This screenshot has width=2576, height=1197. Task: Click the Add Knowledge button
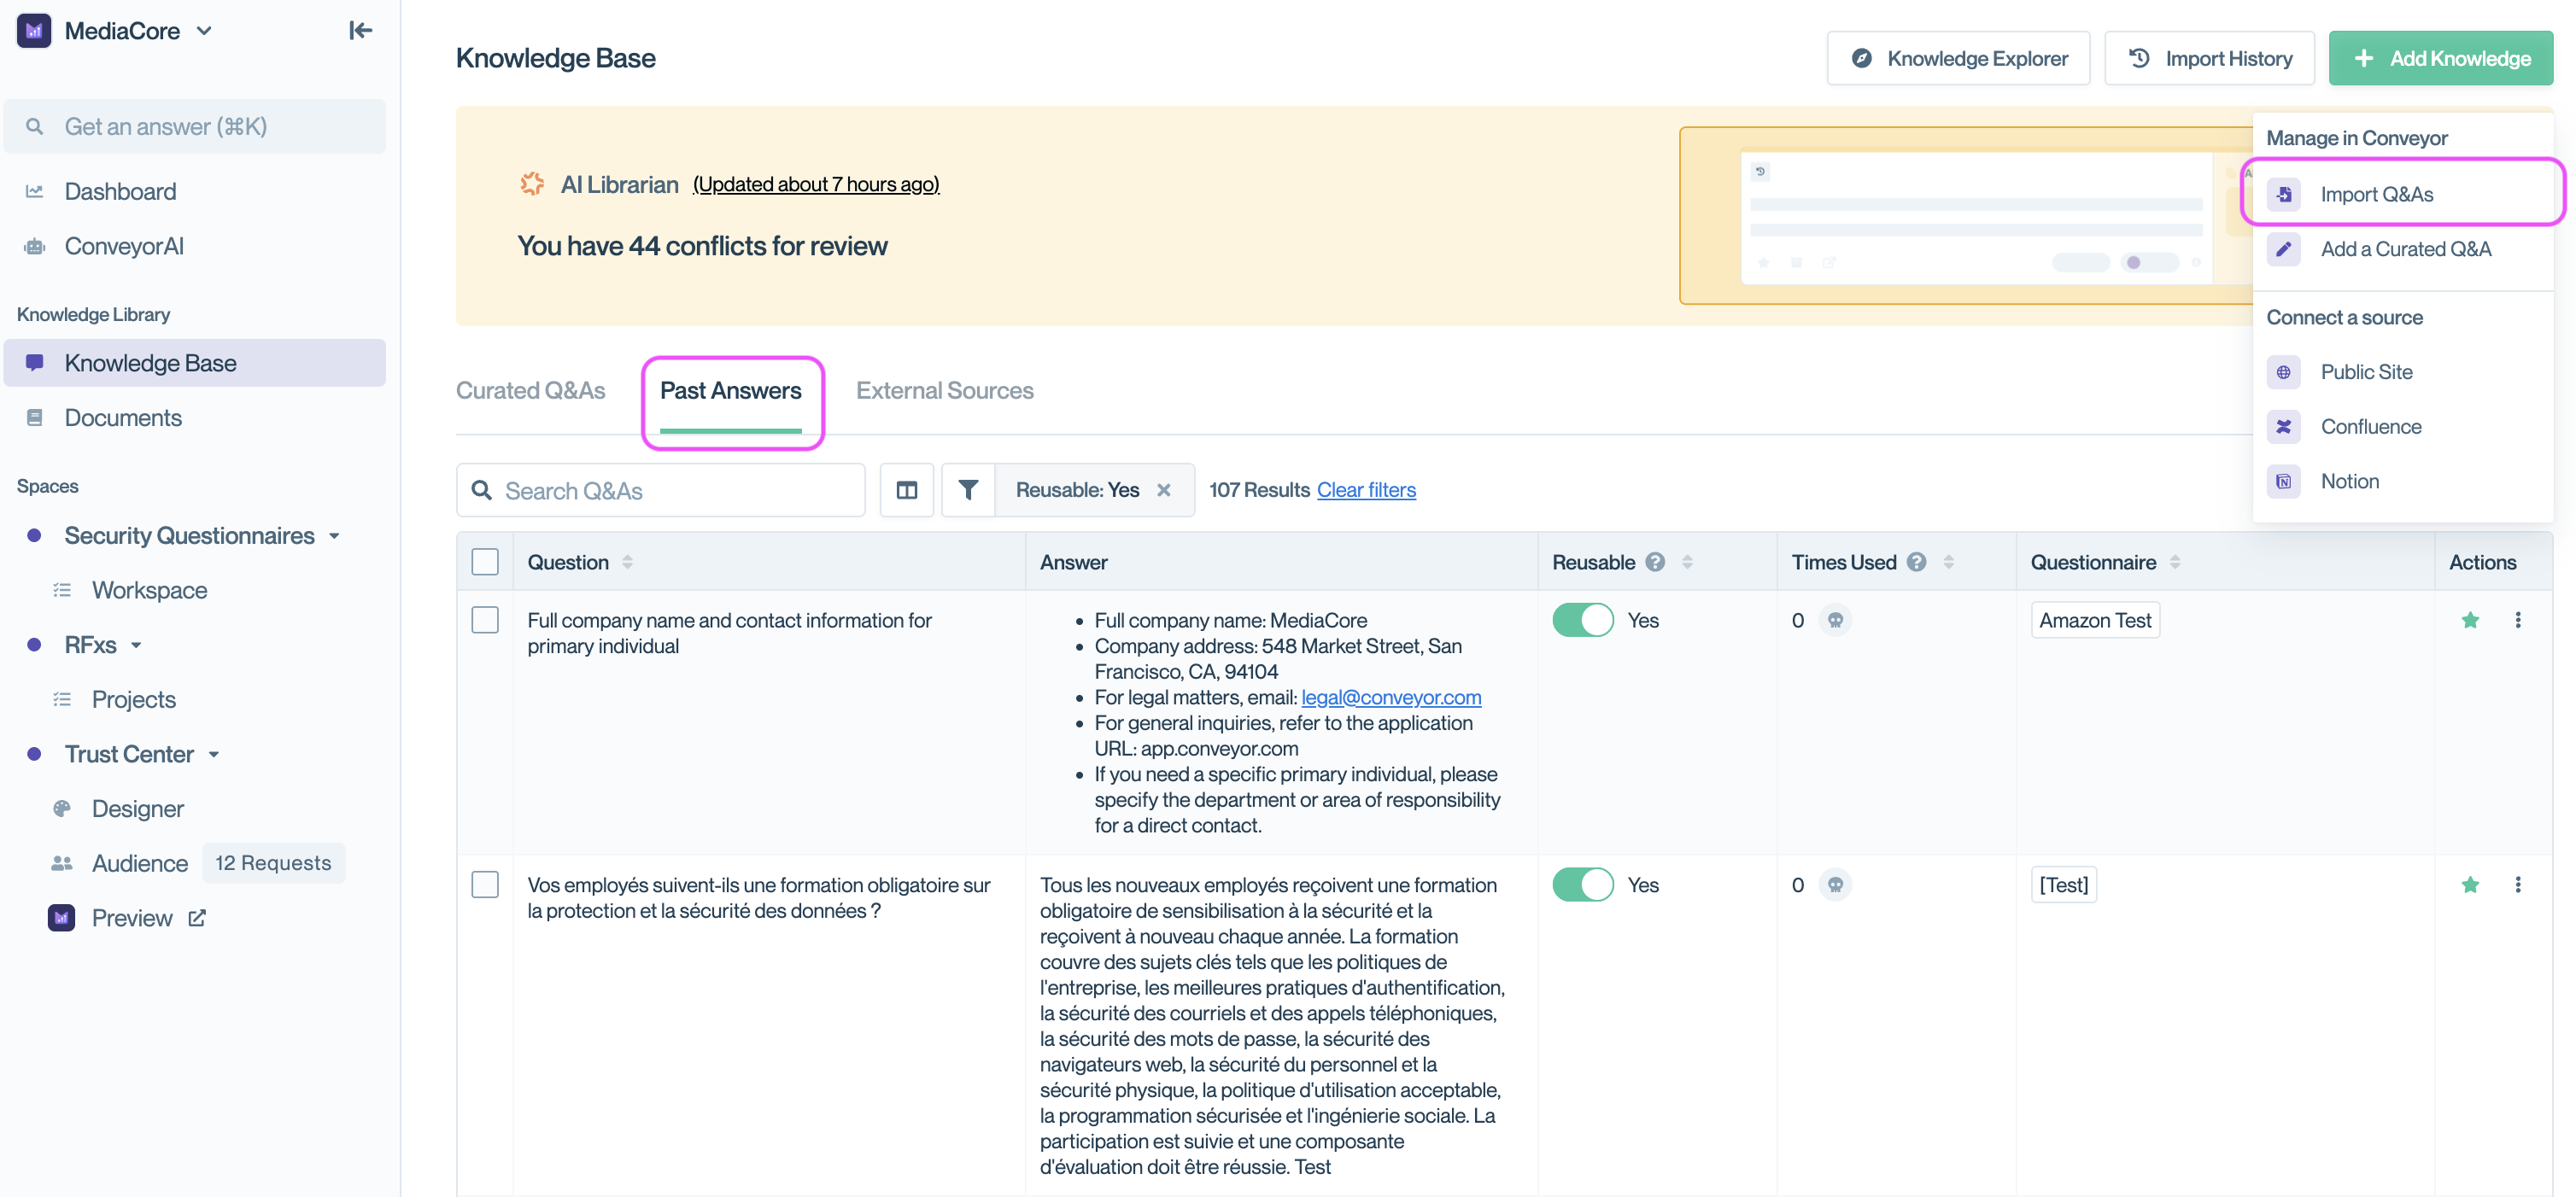coord(2441,57)
